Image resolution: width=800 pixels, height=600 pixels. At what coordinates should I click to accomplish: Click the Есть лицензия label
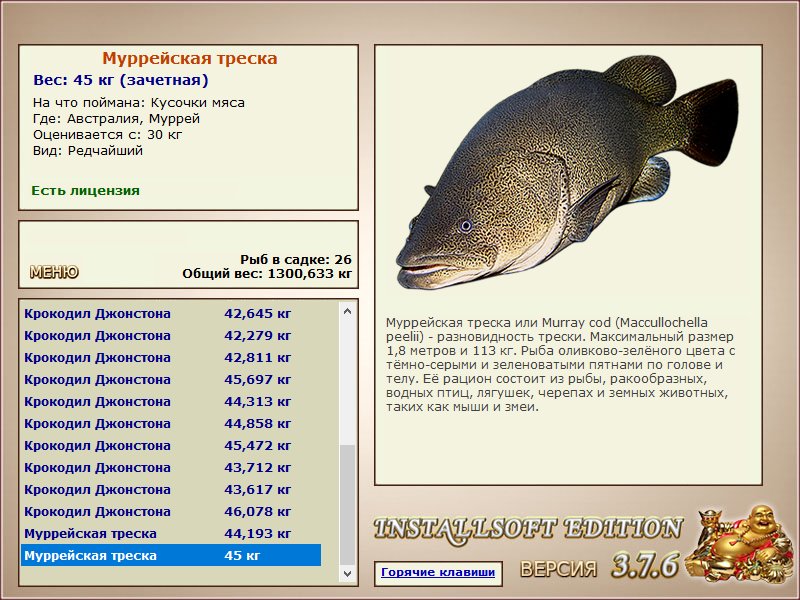[85, 191]
